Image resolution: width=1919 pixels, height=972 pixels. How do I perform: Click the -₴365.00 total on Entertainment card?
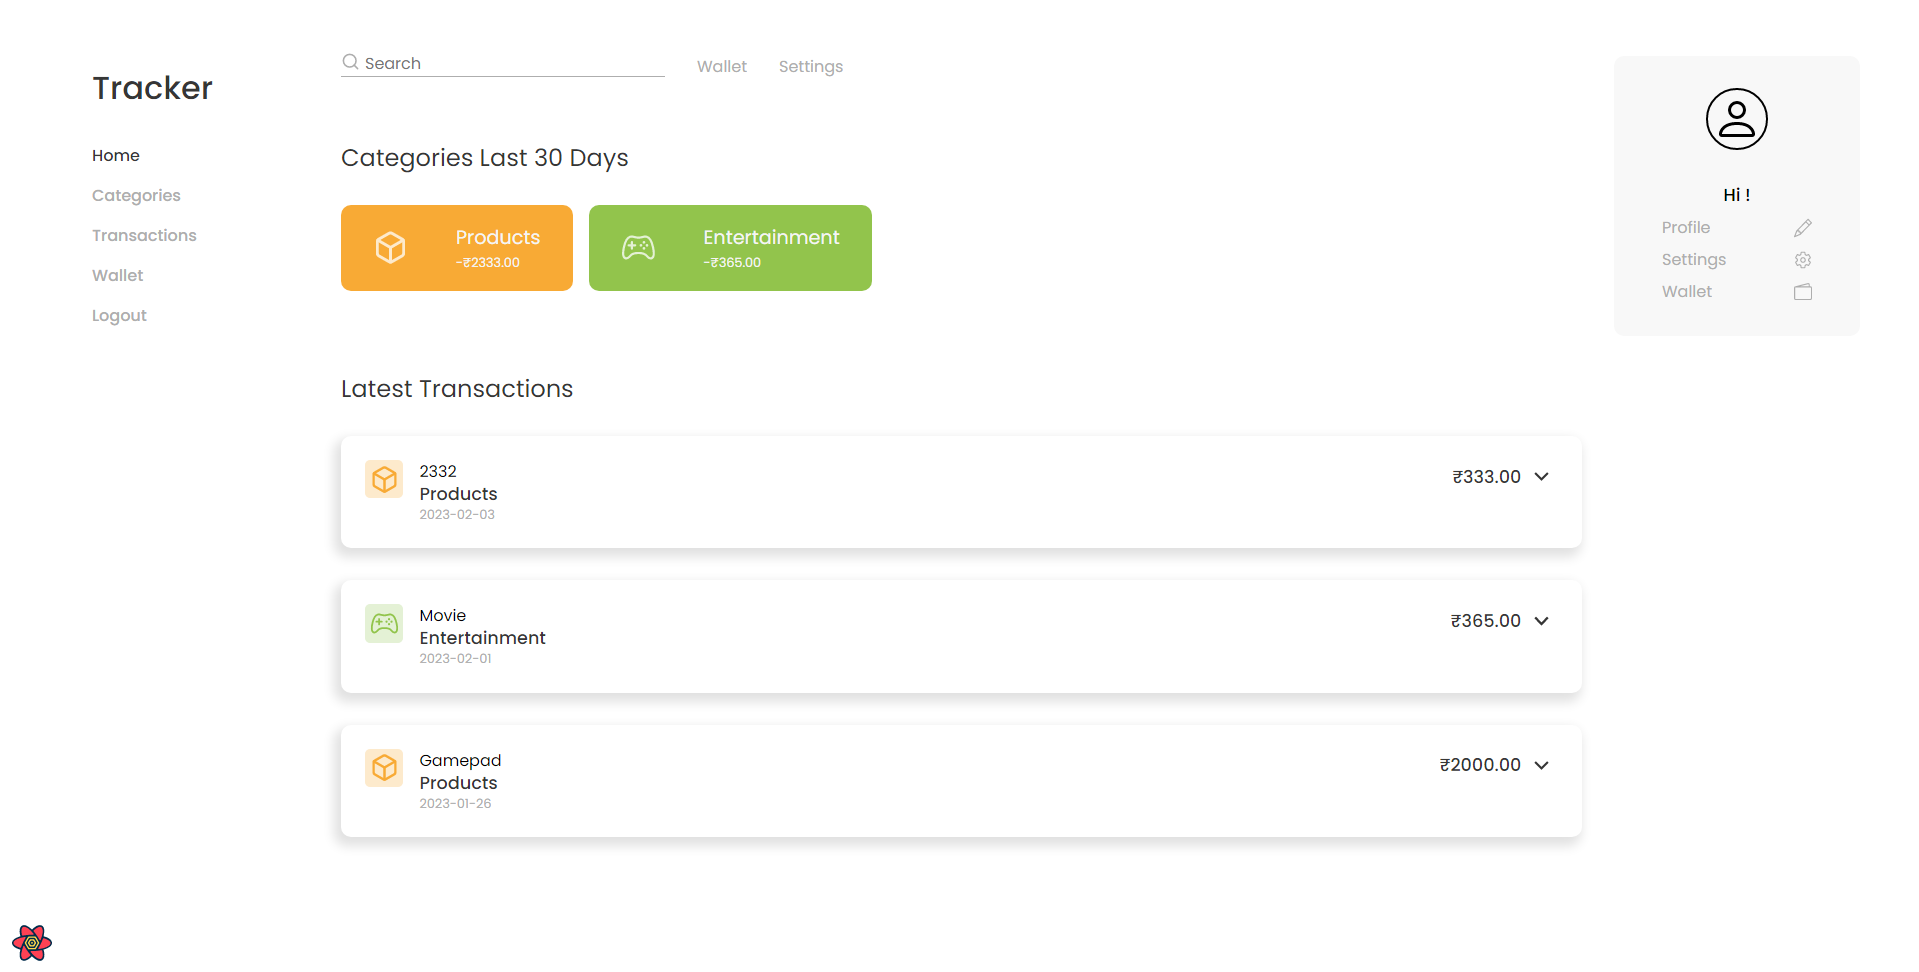pos(732,262)
